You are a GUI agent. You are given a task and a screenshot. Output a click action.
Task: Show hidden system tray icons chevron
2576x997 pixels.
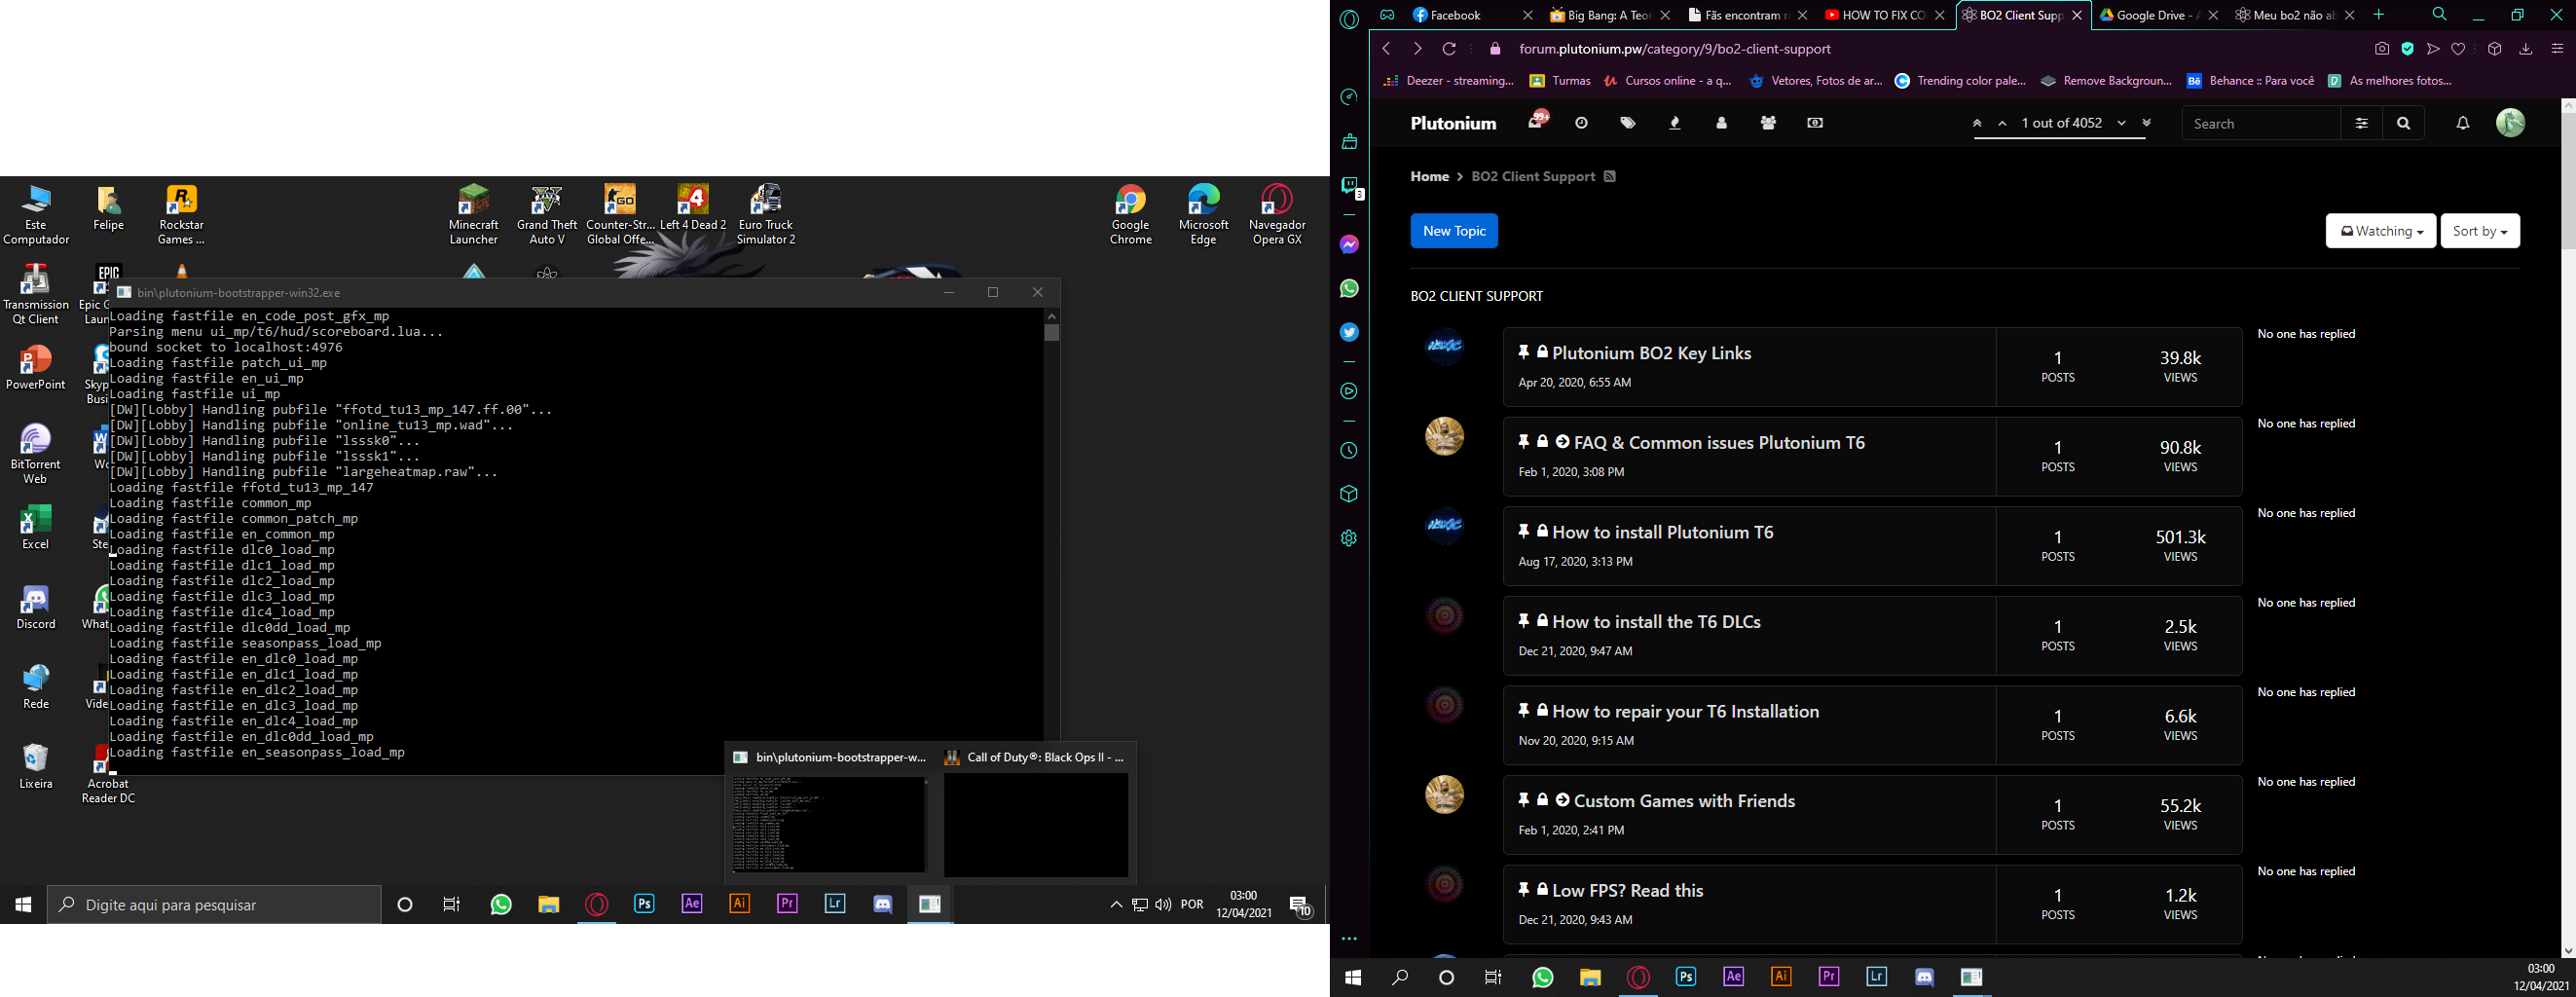pyautogui.click(x=1116, y=905)
